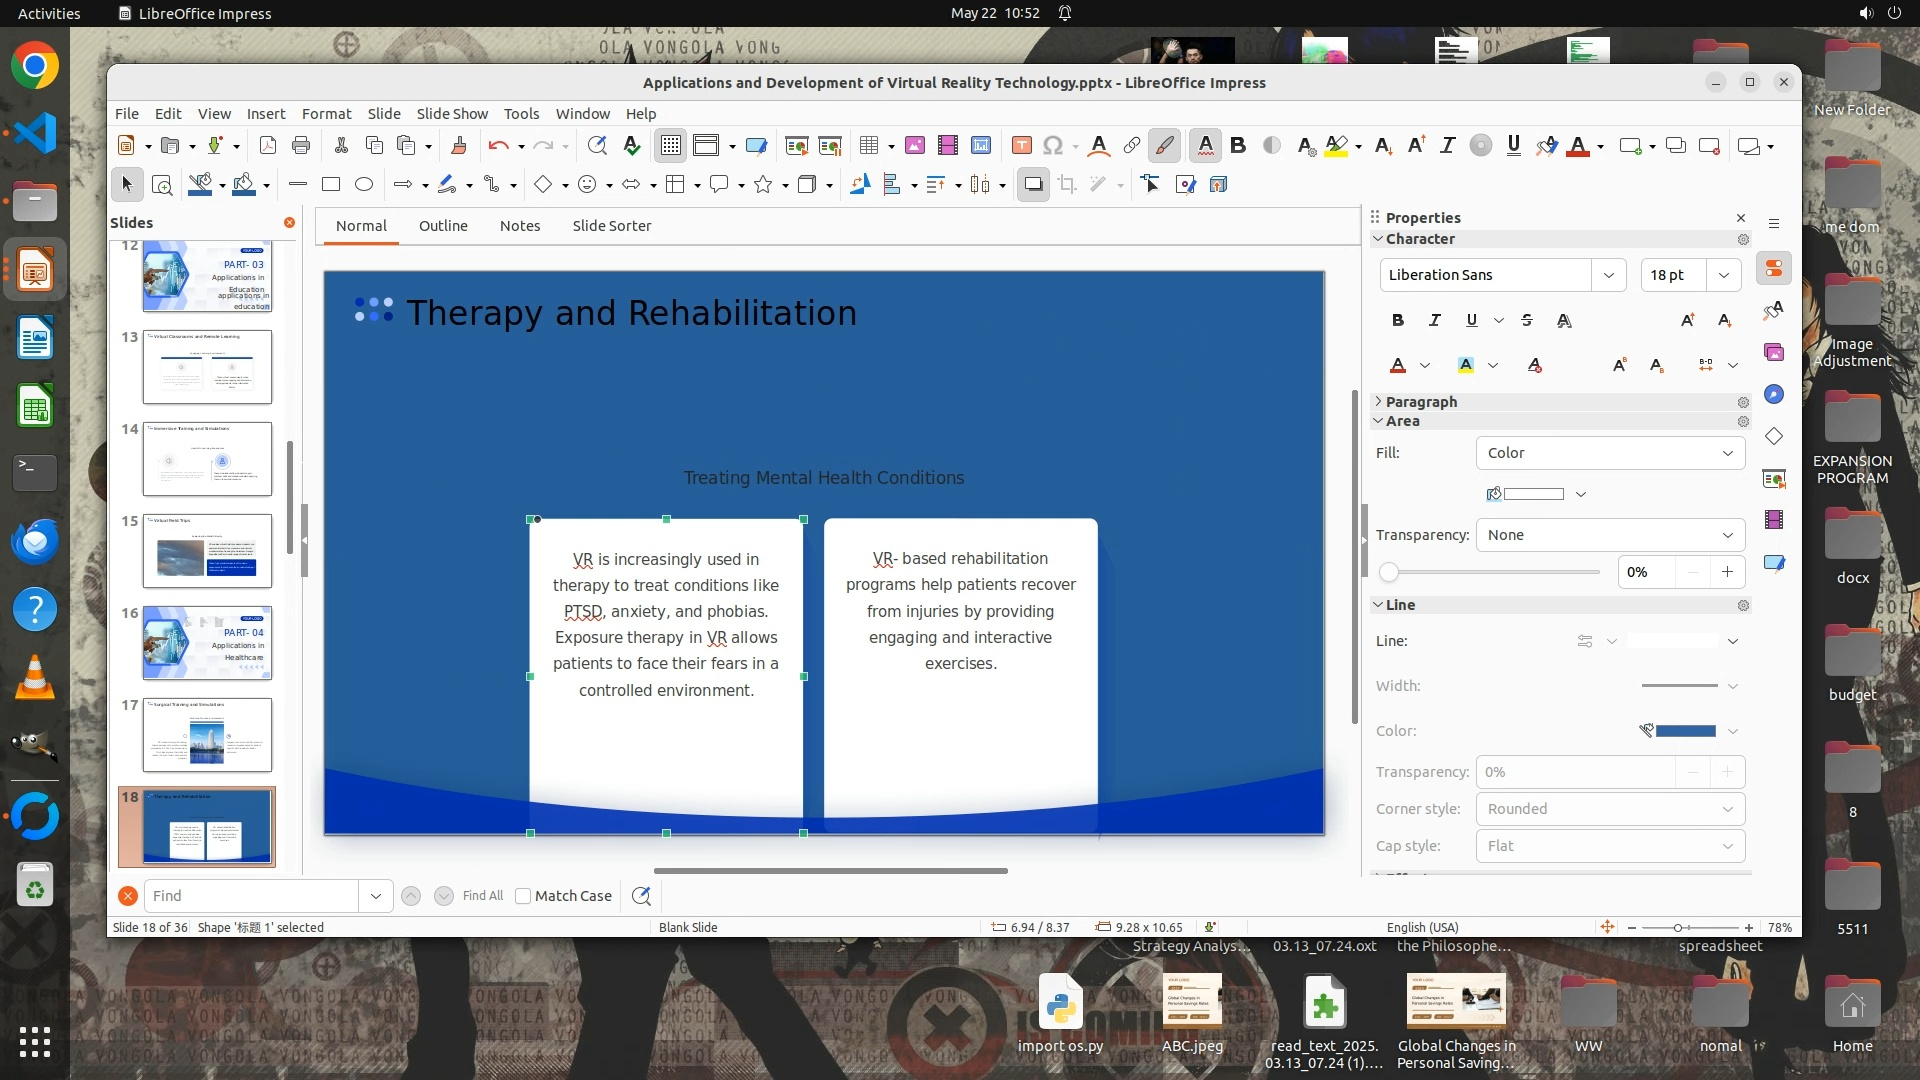Click the Insert Text Box icon
The width and height of the screenshot is (1920, 1080).
1021,146
